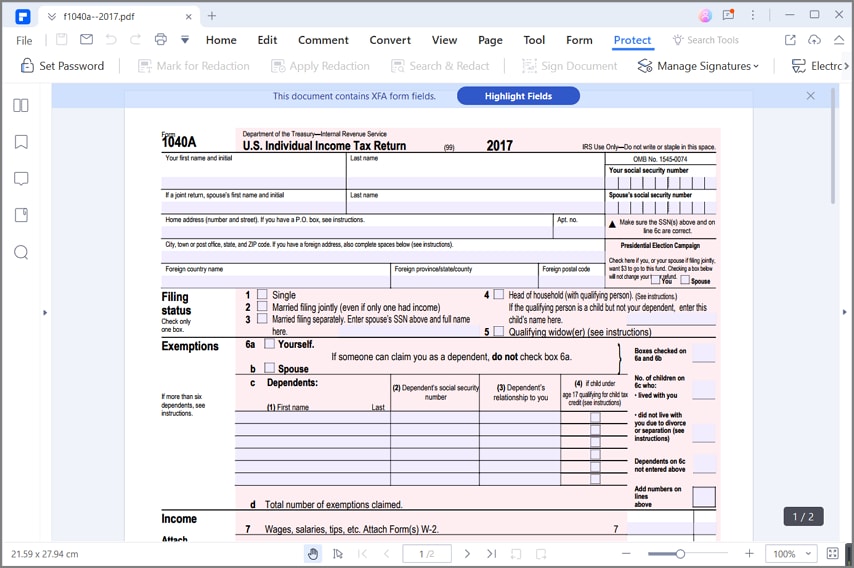Click the share external link icon

pyautogui.click(x=790, y=40)
